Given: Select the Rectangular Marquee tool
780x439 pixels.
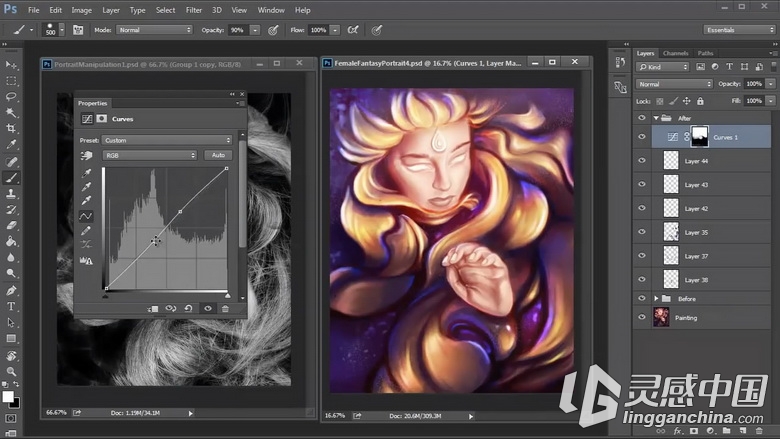Looking at the screenshot, I should coord(11,81).
